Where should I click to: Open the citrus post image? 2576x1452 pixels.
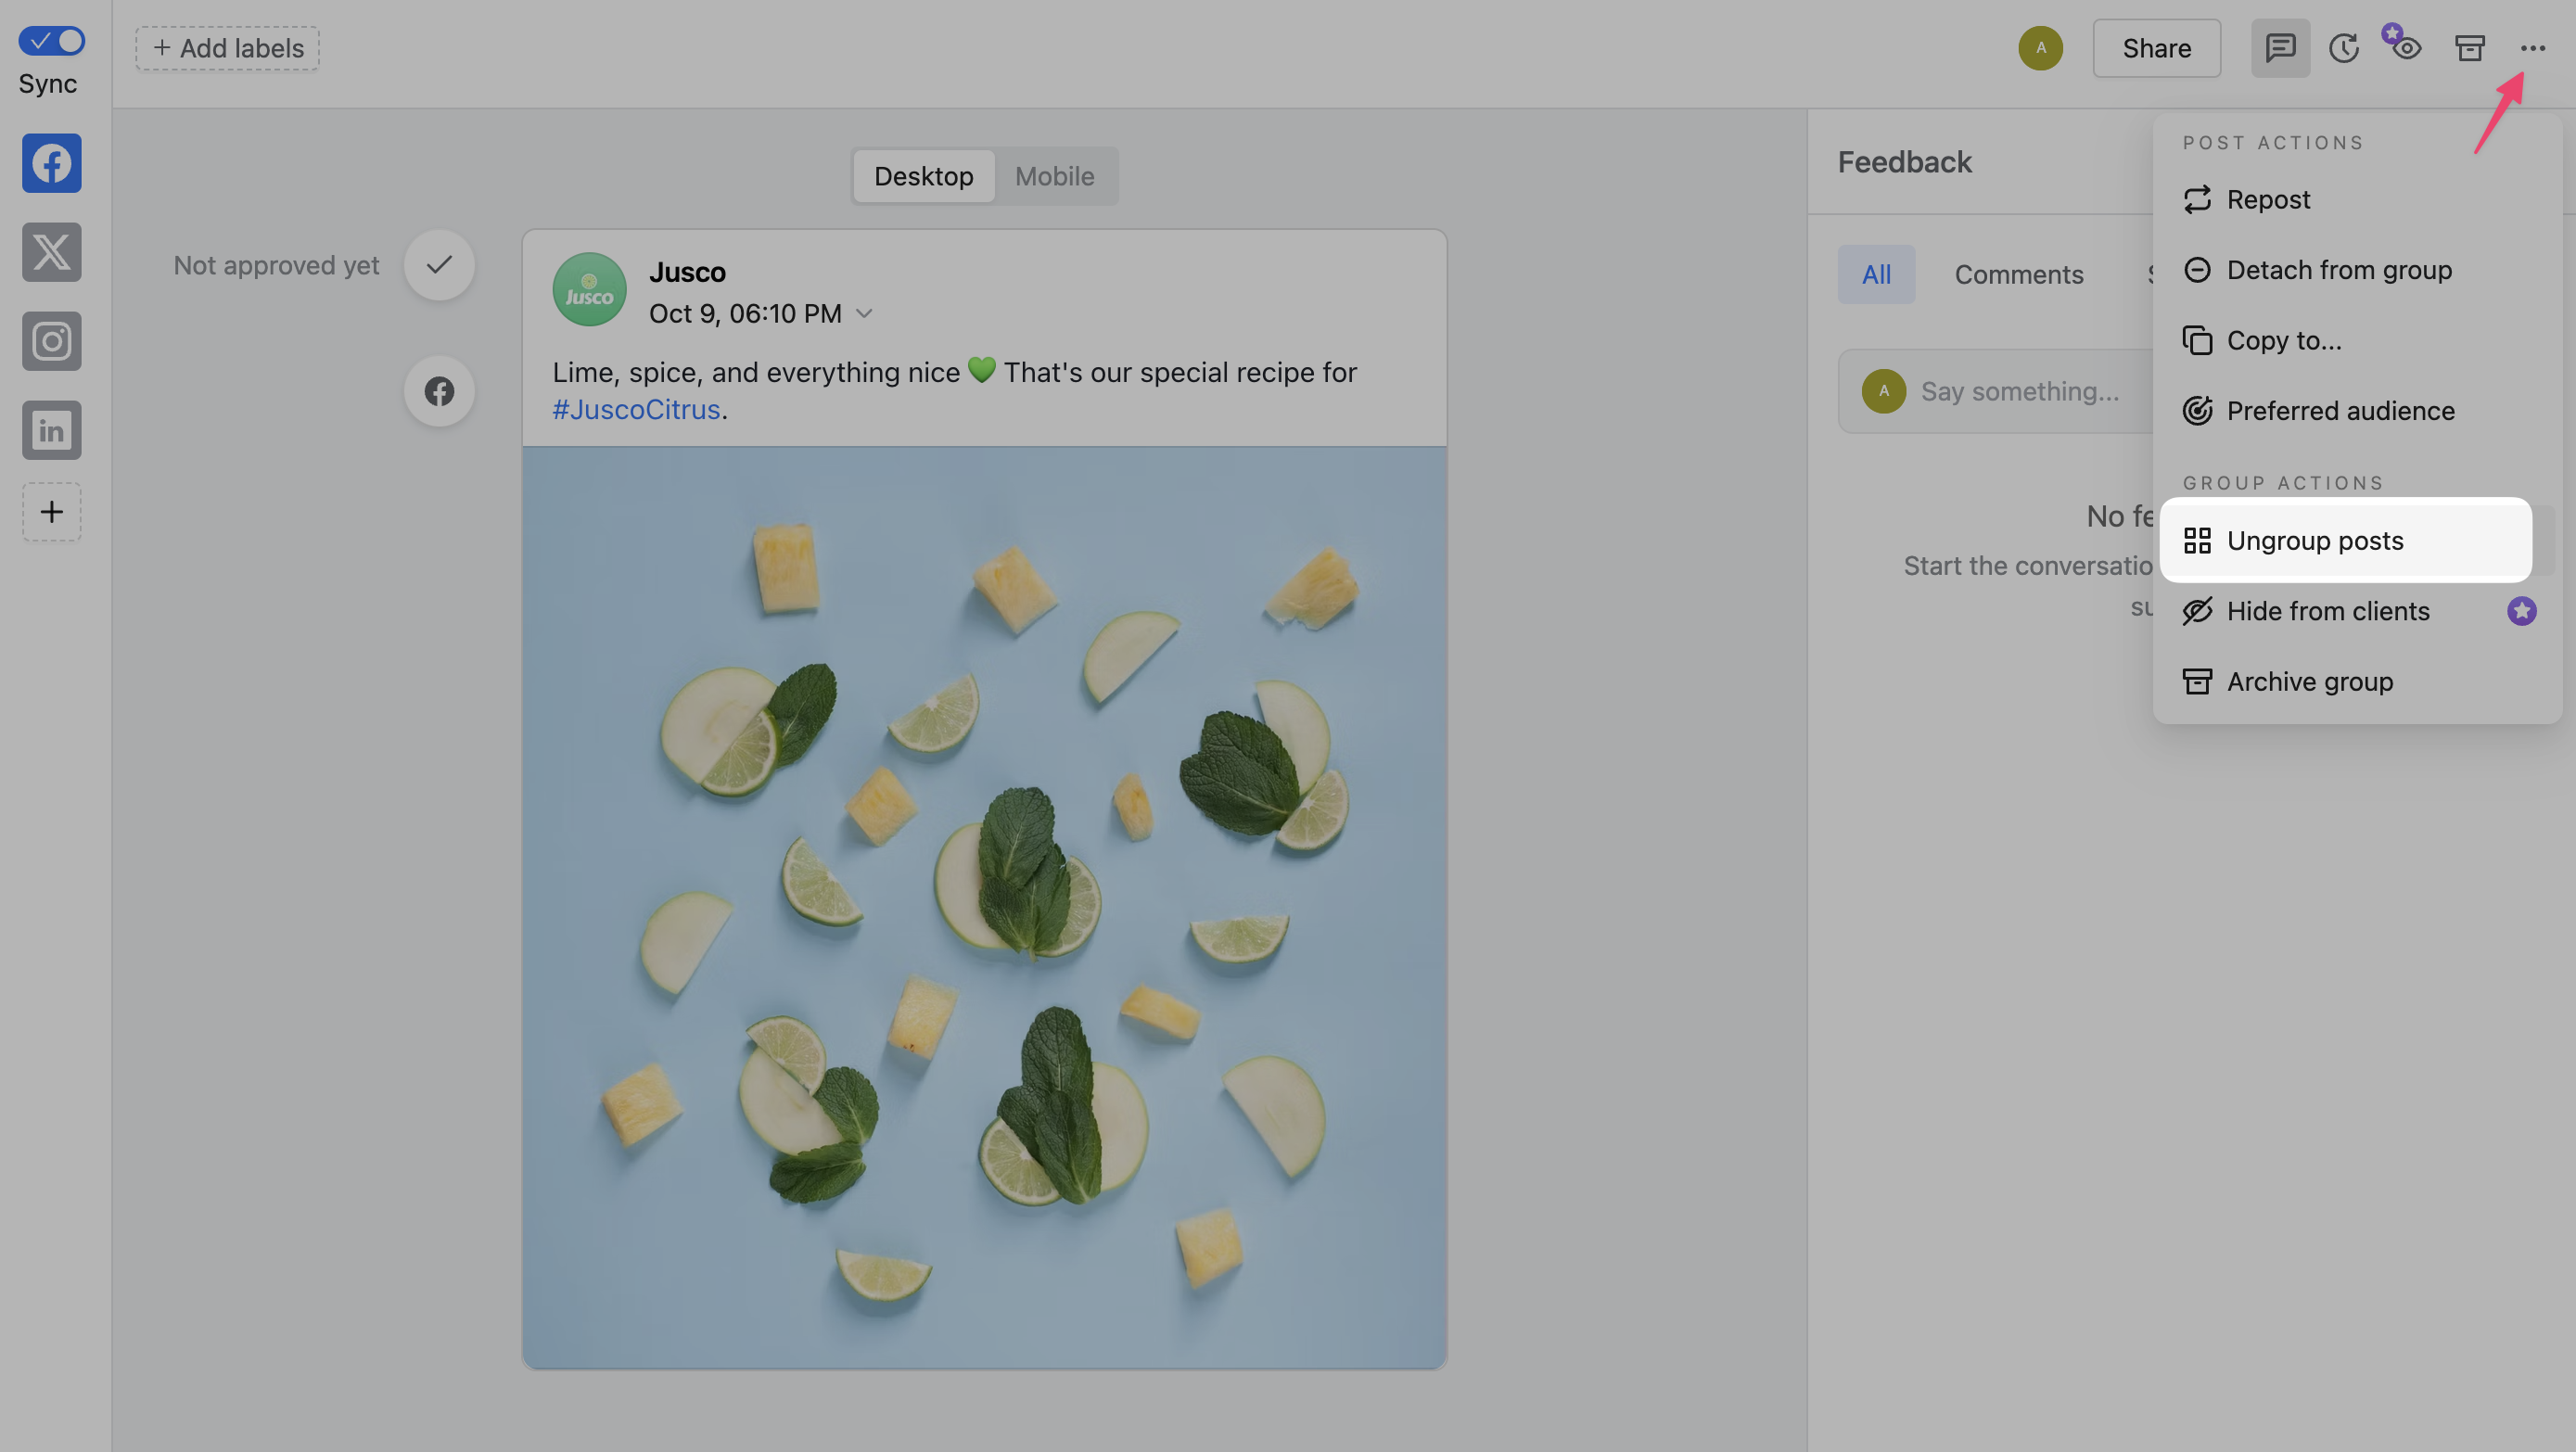point(984,907)
